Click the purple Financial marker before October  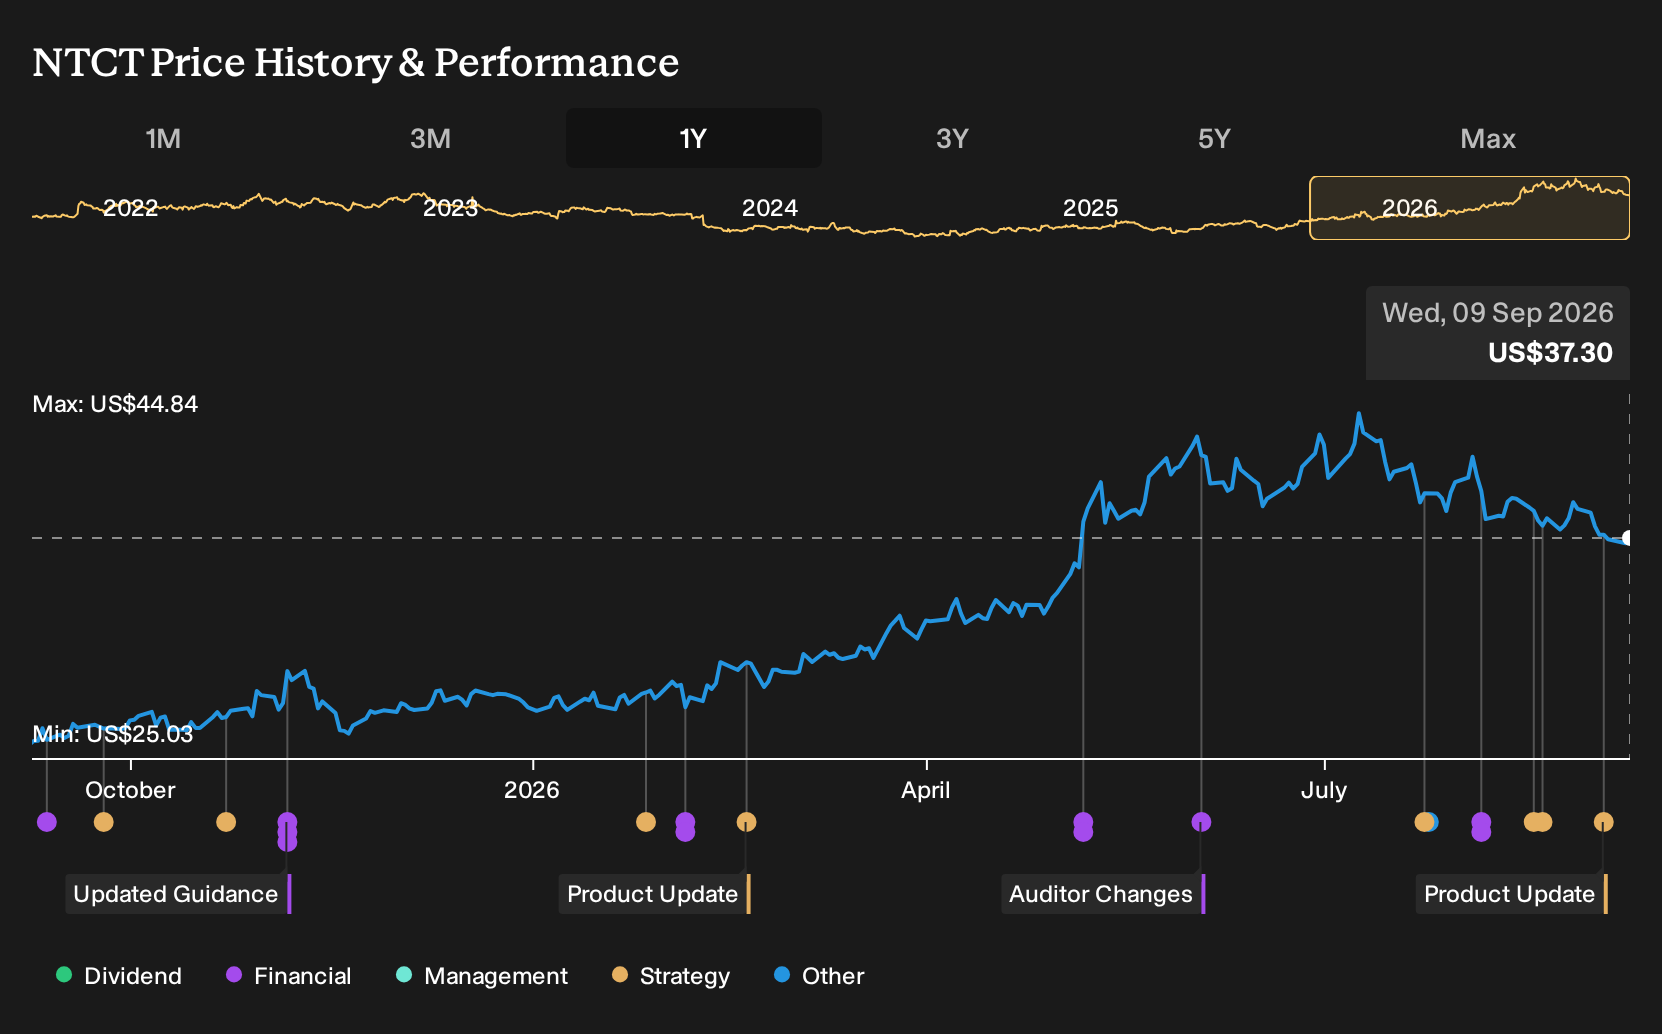[47, 822]
